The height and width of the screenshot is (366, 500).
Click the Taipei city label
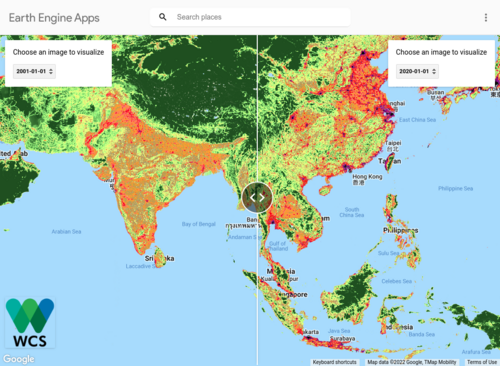(x=393, y=143)
